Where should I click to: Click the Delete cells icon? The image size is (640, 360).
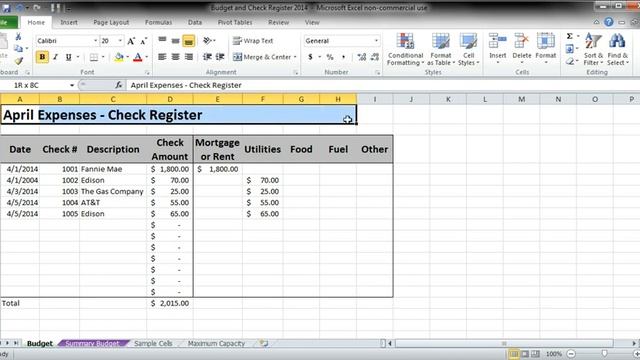click(522, 41)
